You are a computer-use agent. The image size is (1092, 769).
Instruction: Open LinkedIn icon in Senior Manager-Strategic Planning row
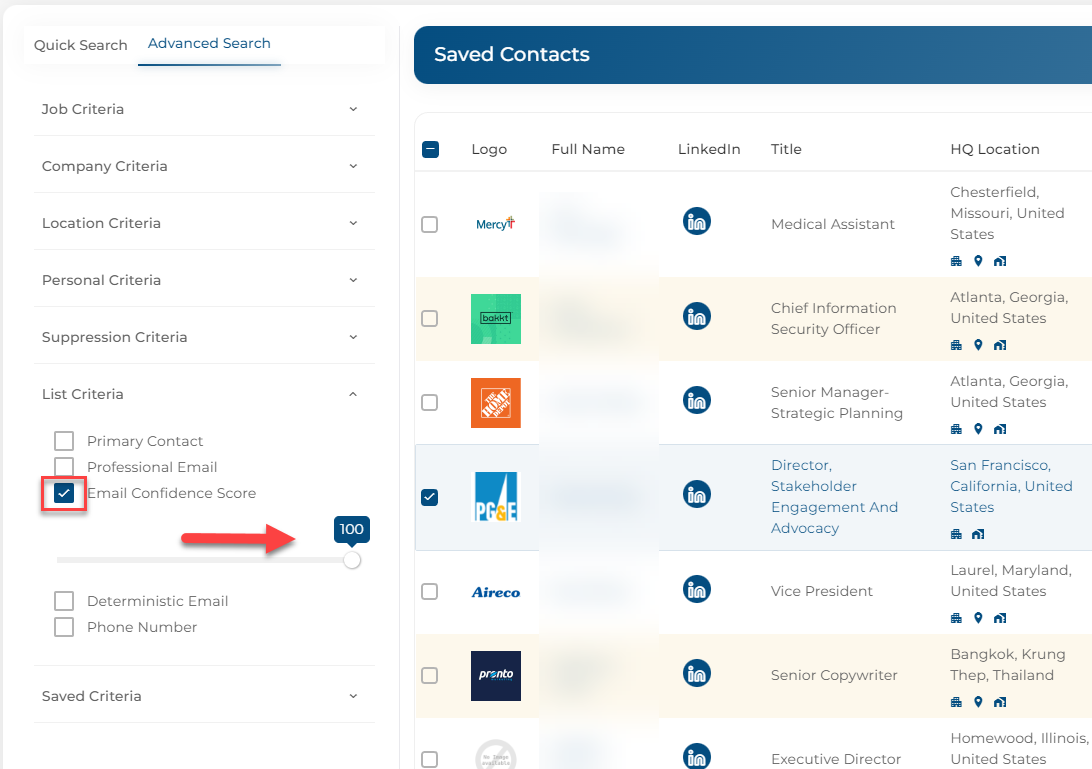pyautogui.click(x=696, y=401)
